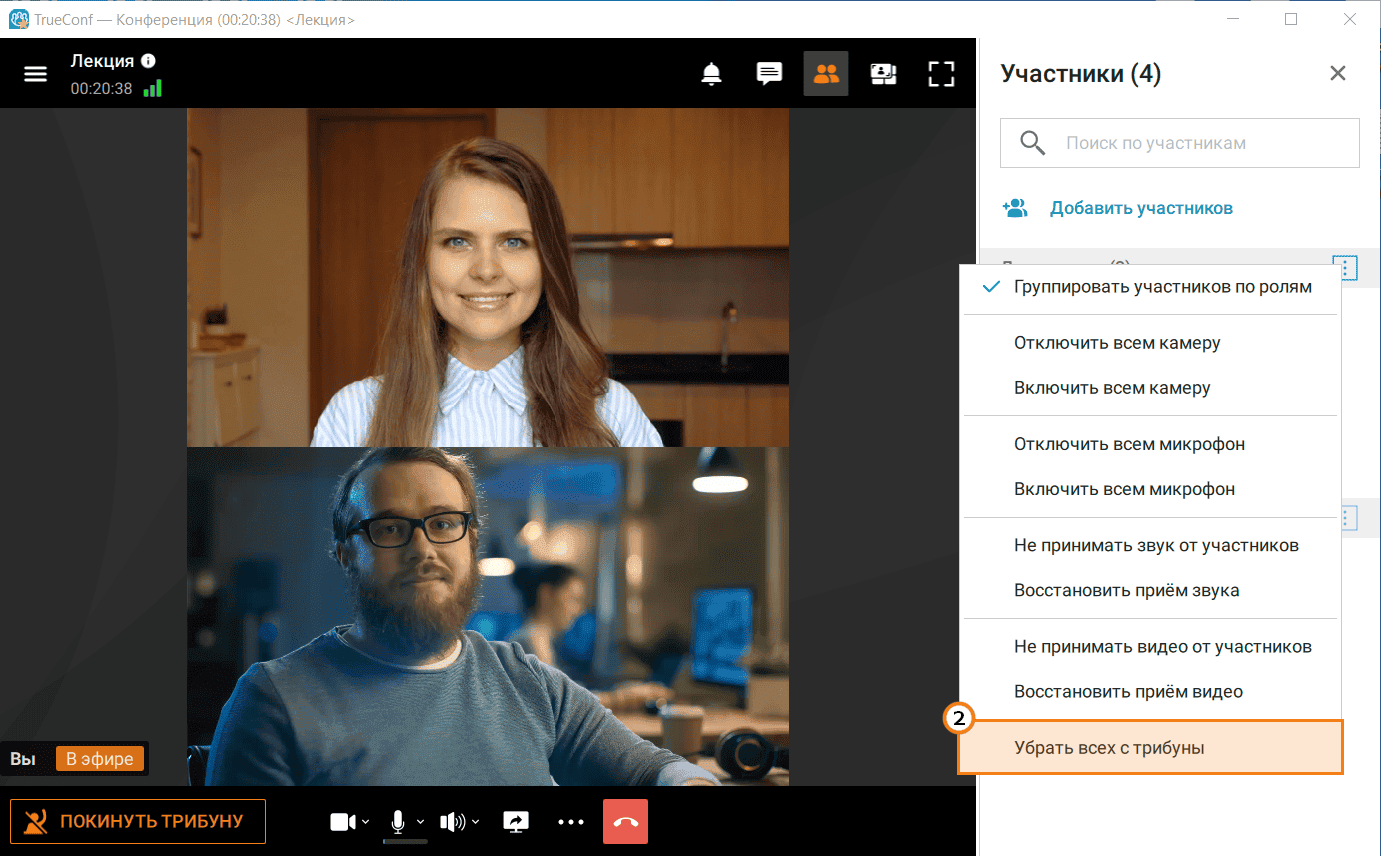Viewport: 1381px width, 856px height.
Task: Click Добавить участников link
Action: click(x=1141, y=208)
